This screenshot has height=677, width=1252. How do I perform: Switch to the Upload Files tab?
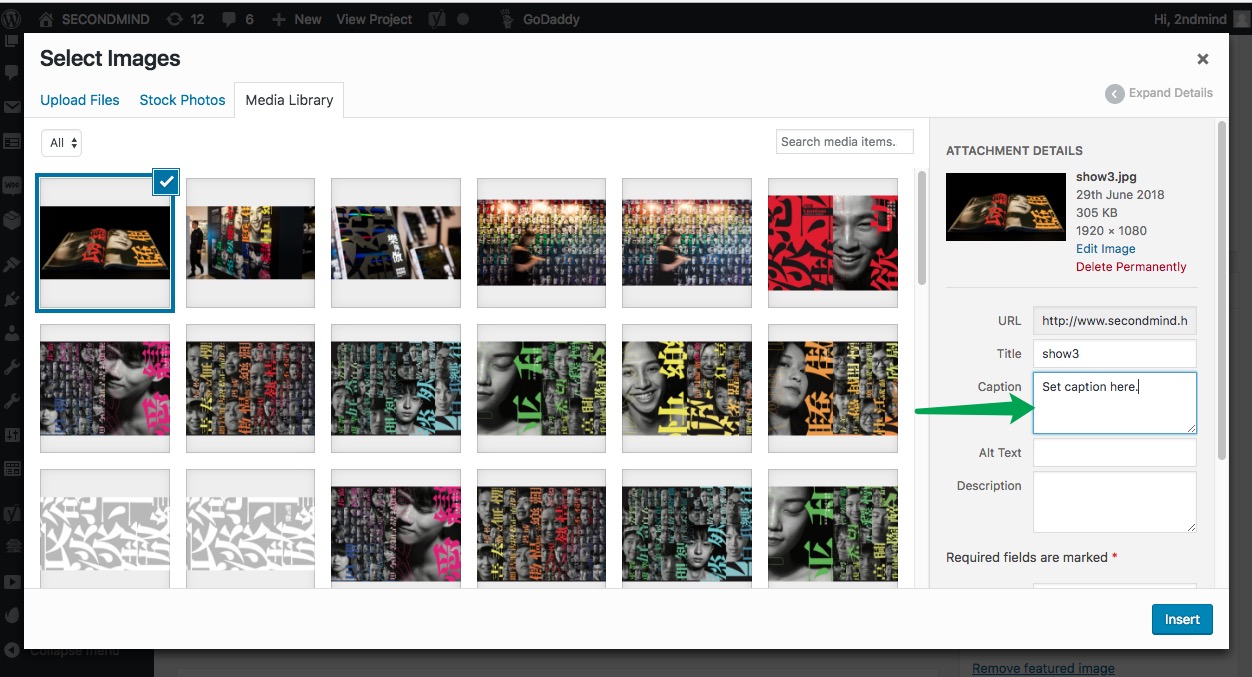pyautogui.click(x=80, y=100)
